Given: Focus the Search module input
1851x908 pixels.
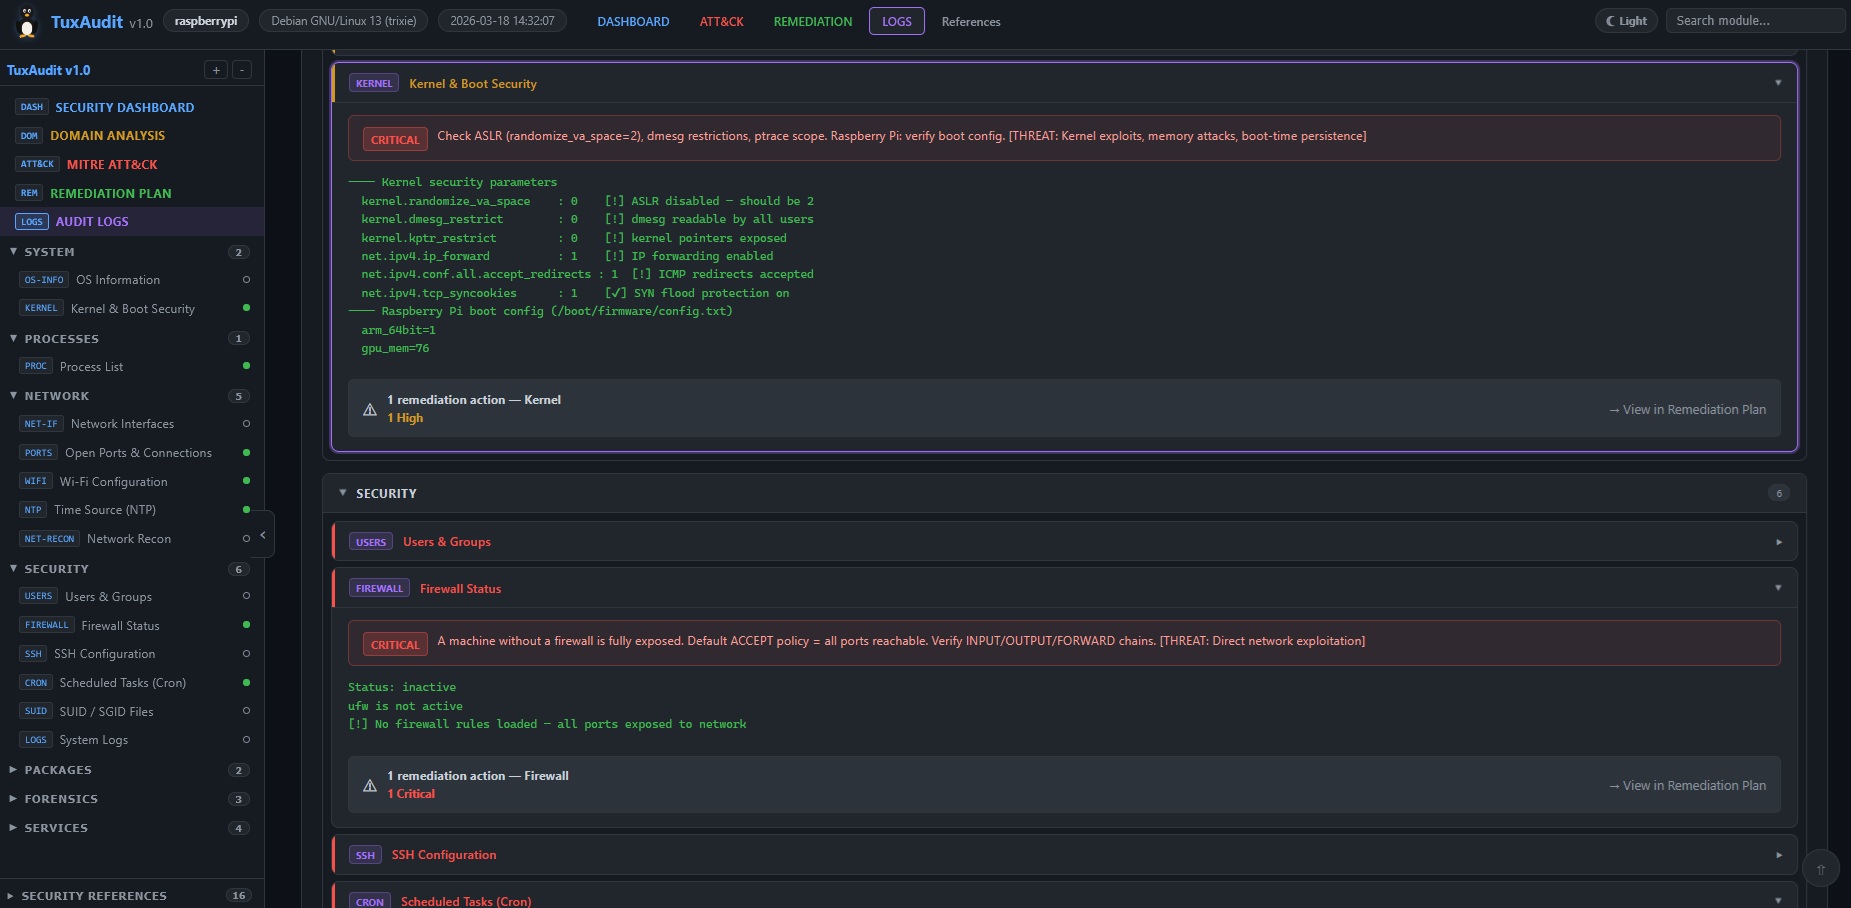Looking at the screenshot, I should click(1755, 21).
